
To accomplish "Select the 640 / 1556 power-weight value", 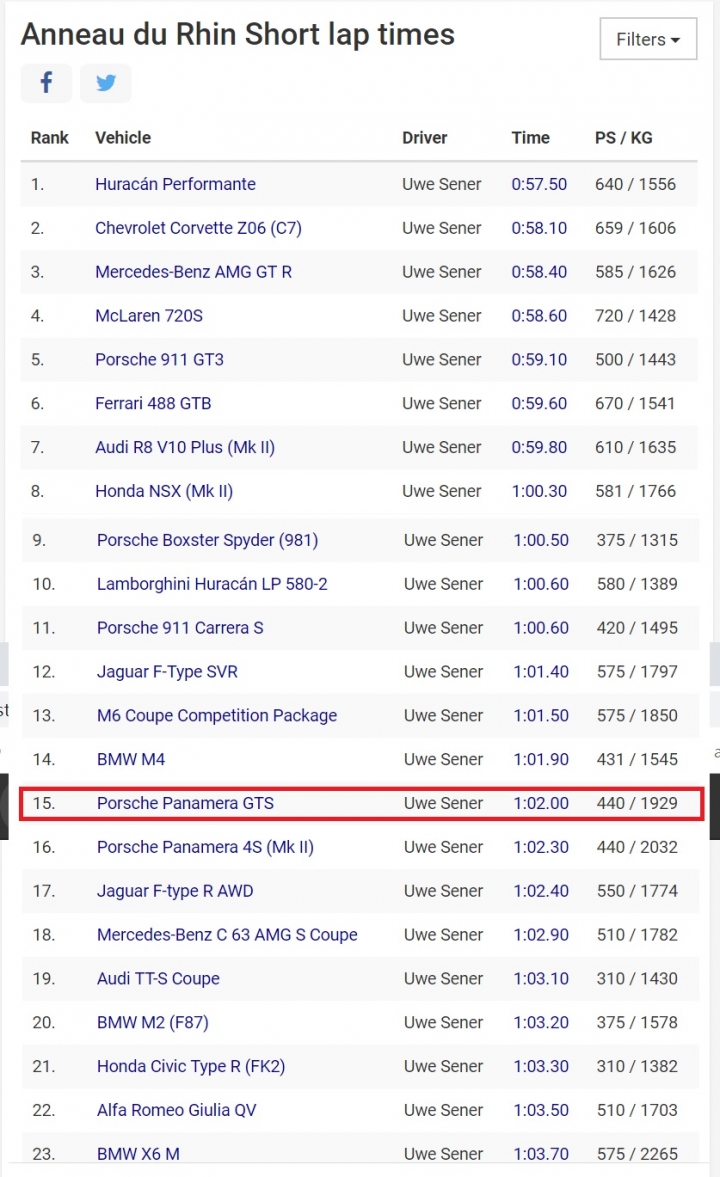I will pyautogui.click(x=635, y=184).
